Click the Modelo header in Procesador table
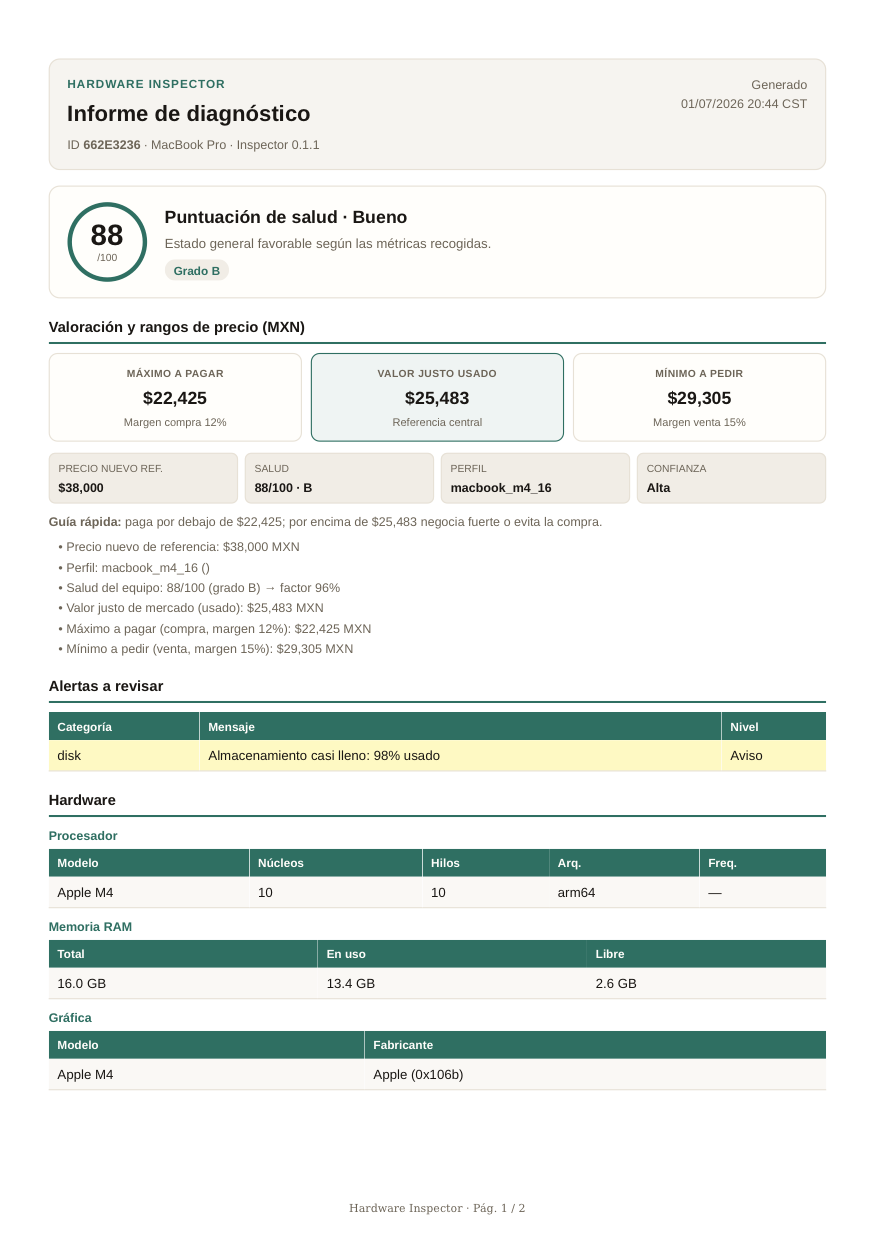This screenshot has height=1240, width=876. pos(149,863)
